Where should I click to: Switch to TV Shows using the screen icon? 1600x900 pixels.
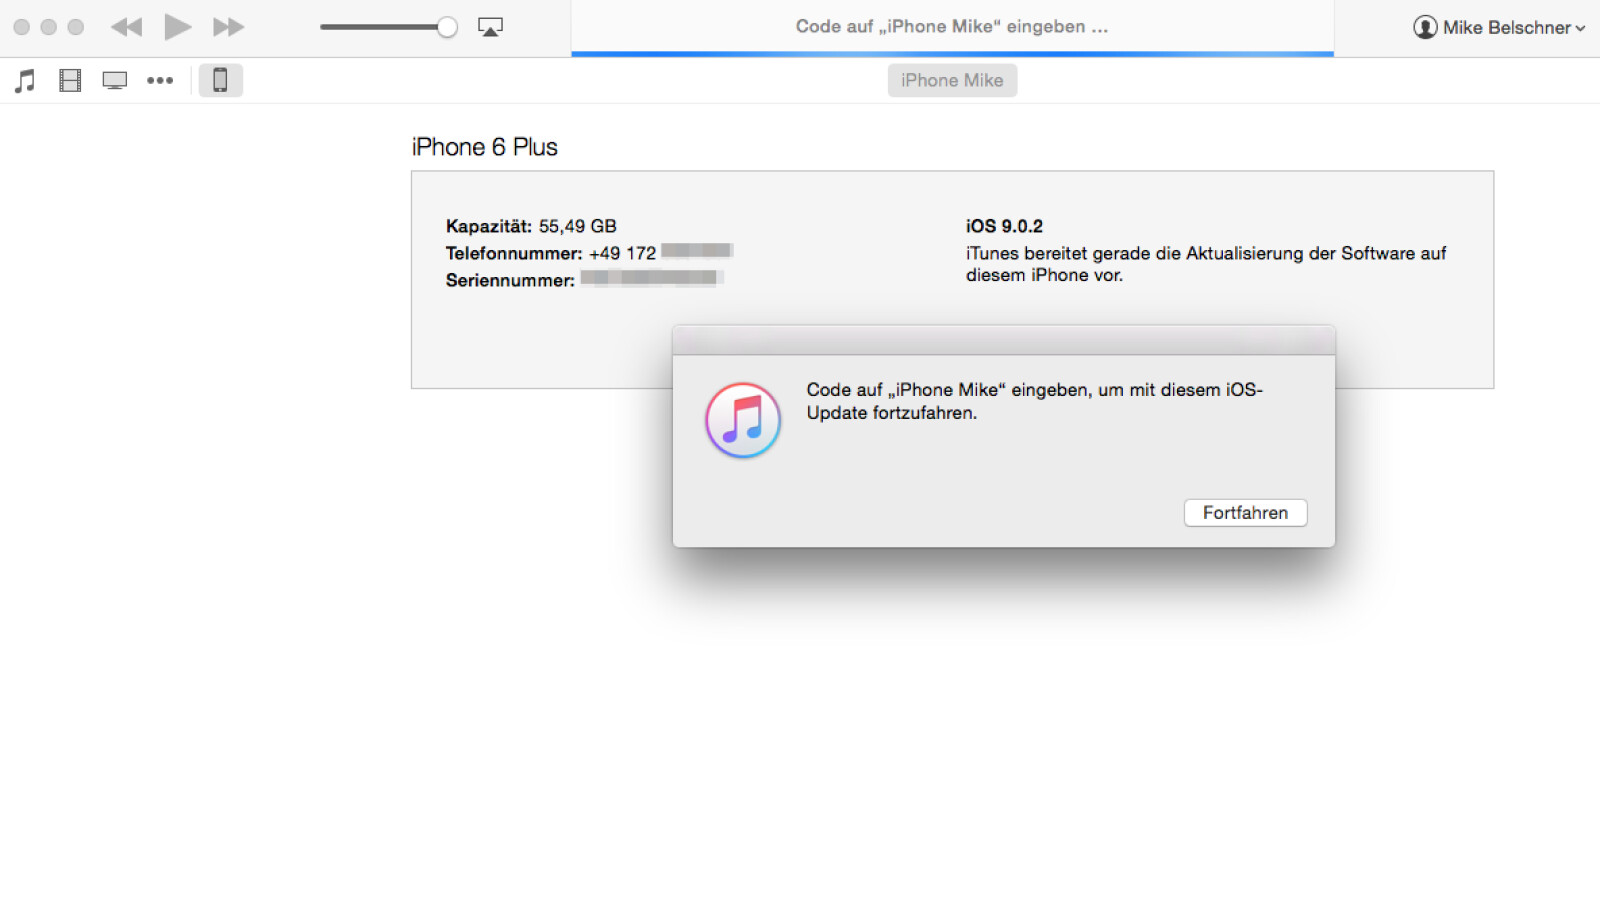pos(114,80)
